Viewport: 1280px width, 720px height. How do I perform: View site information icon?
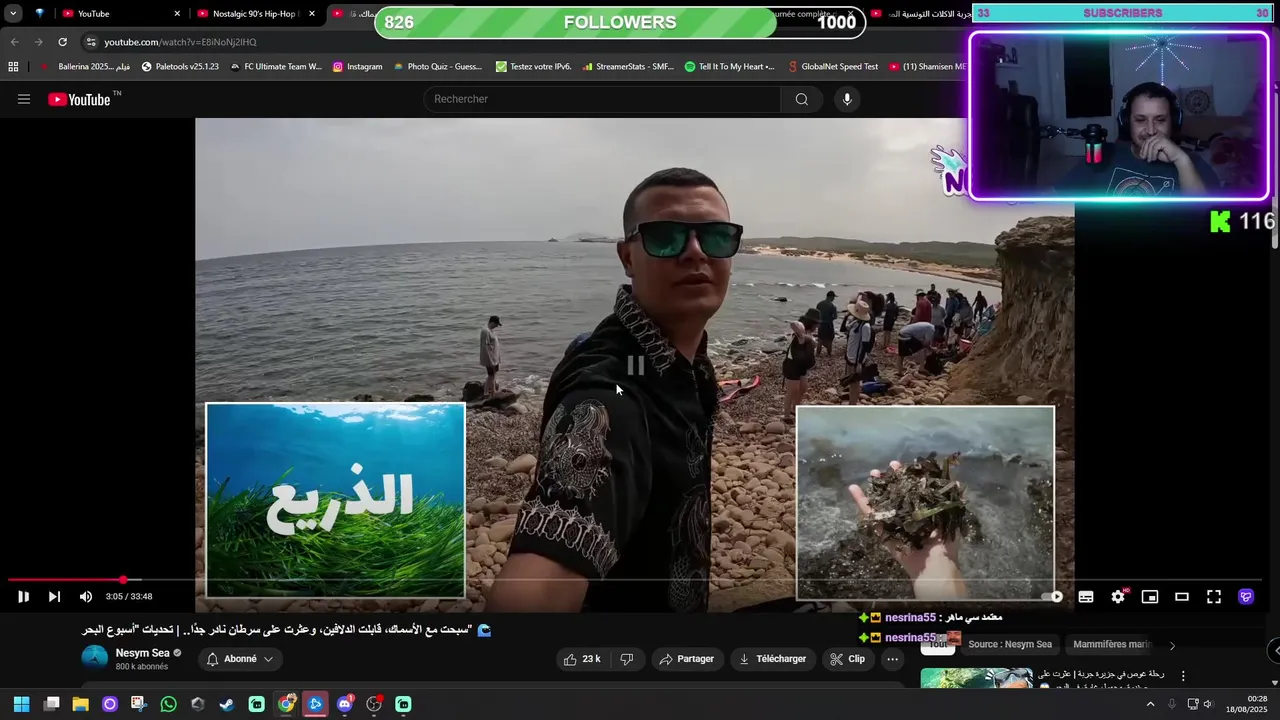pos(90,42)
